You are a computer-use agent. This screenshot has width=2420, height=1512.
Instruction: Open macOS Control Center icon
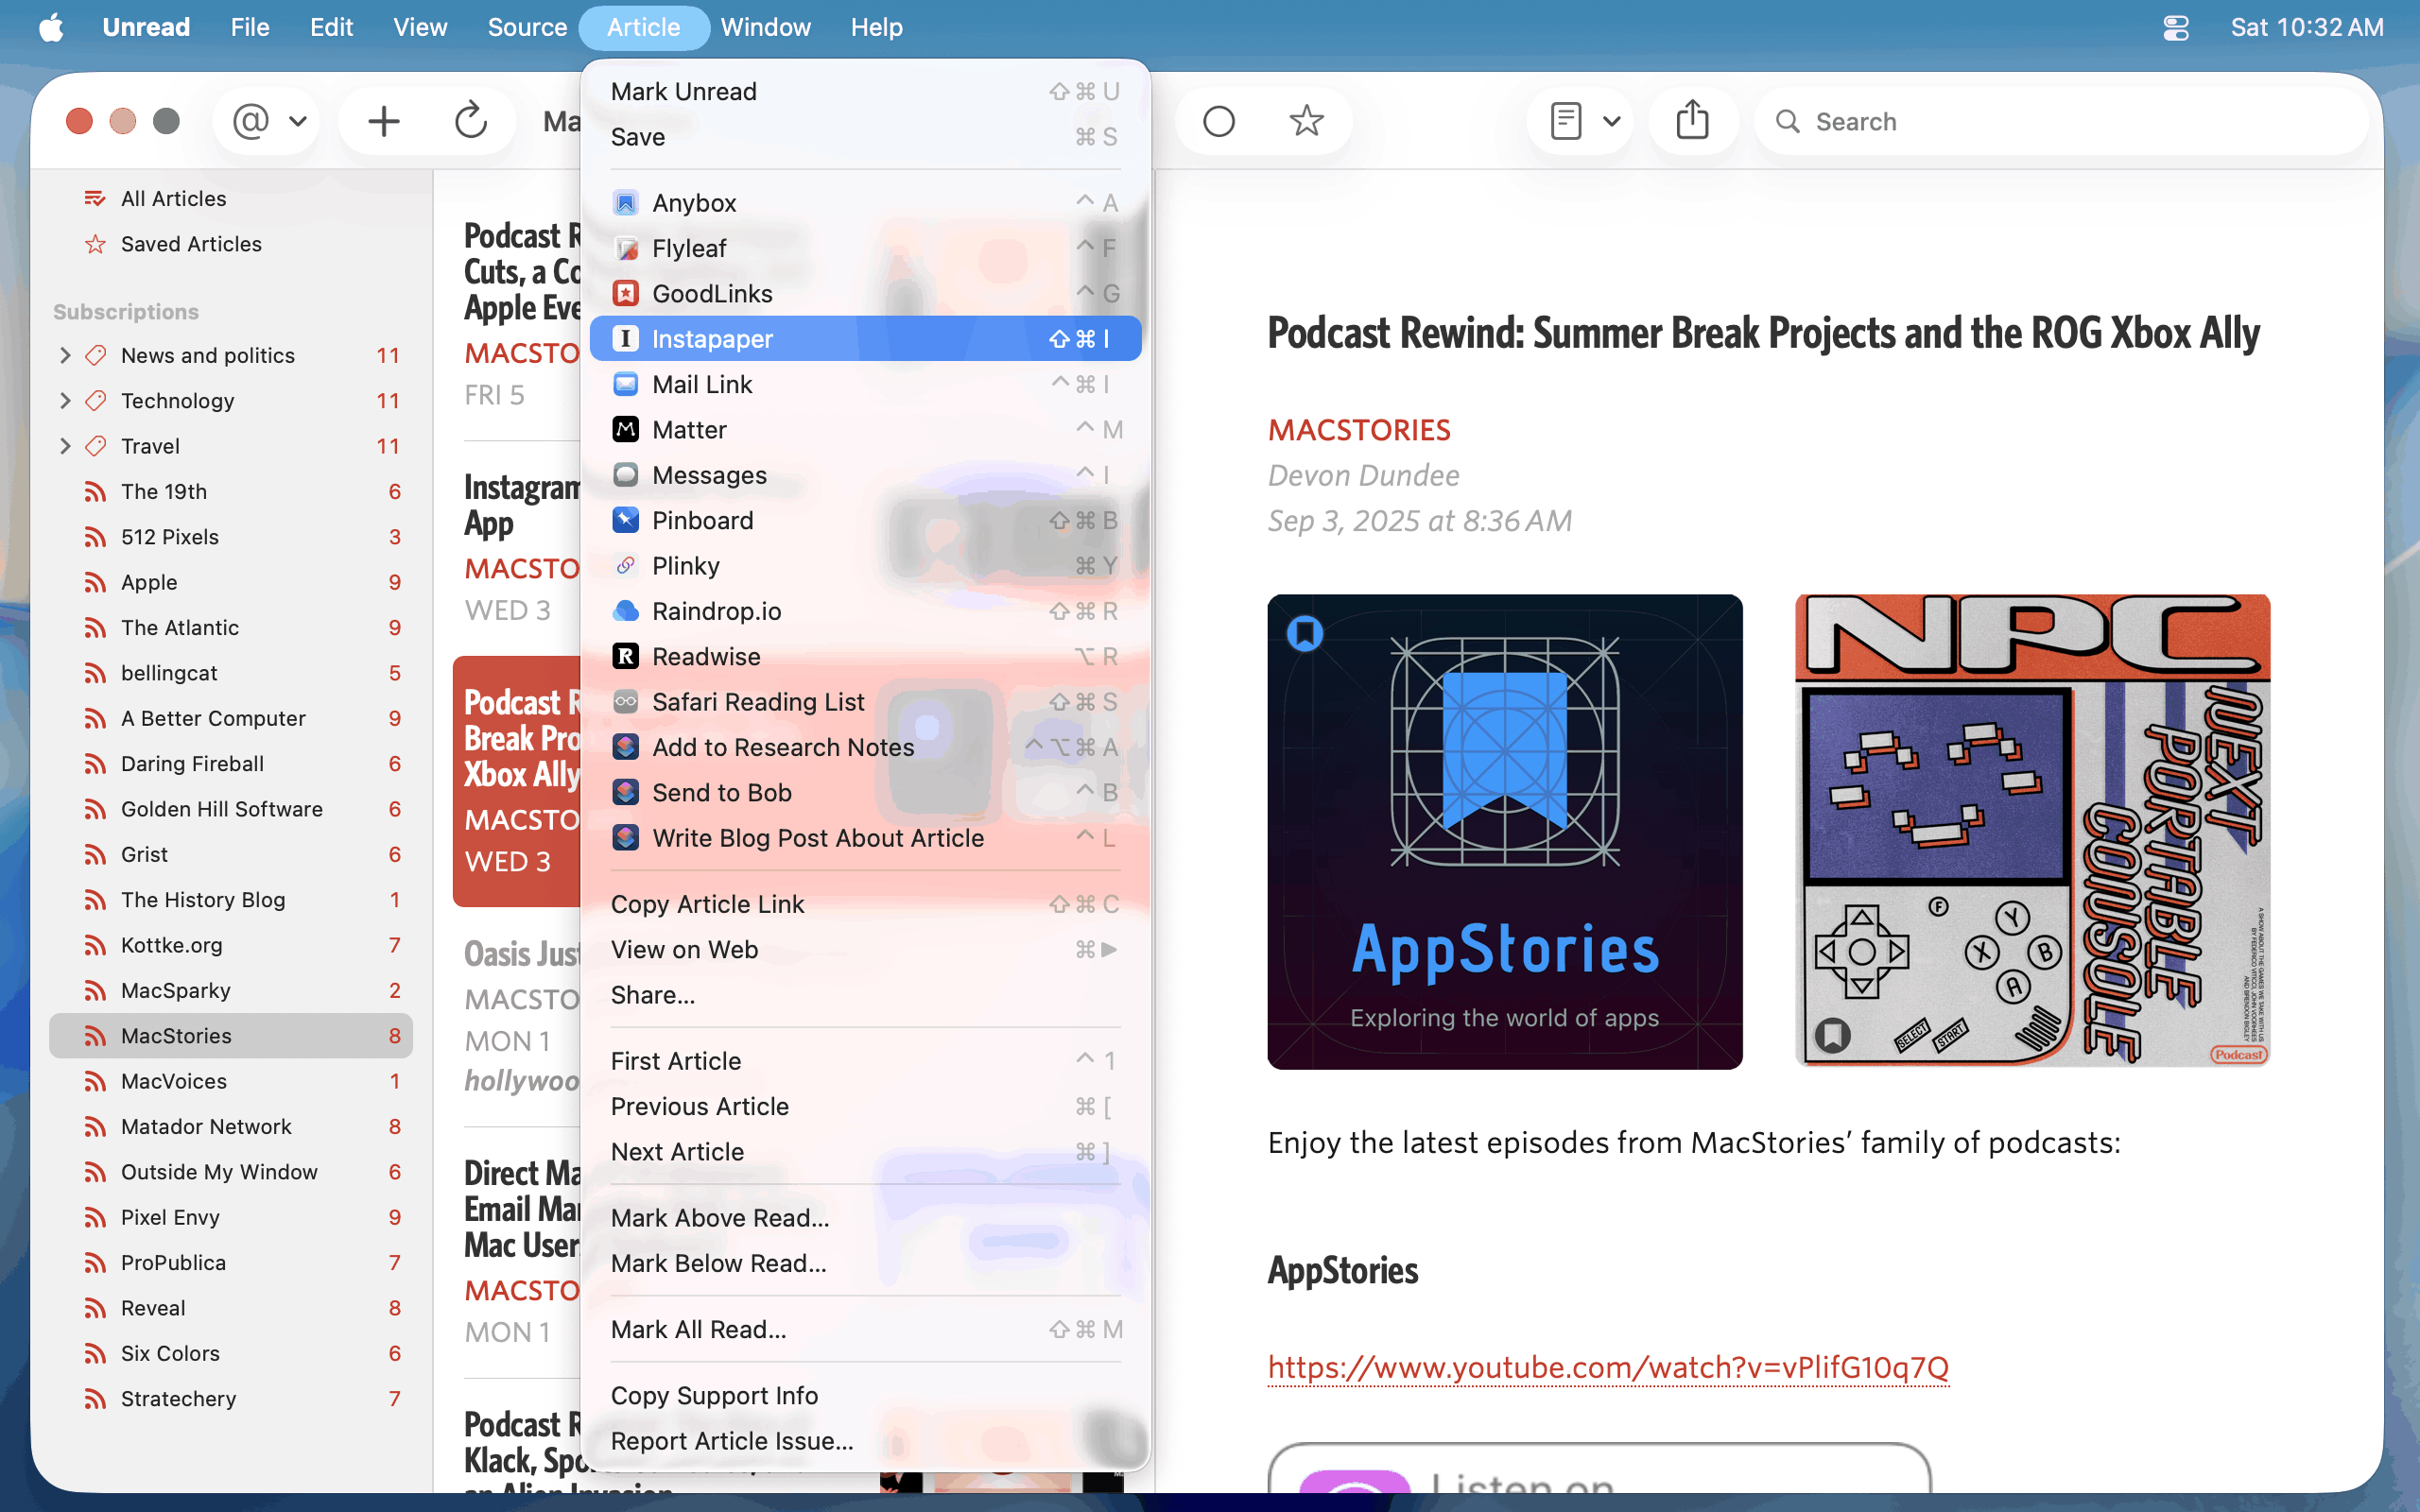click(x=2175, y=27)
